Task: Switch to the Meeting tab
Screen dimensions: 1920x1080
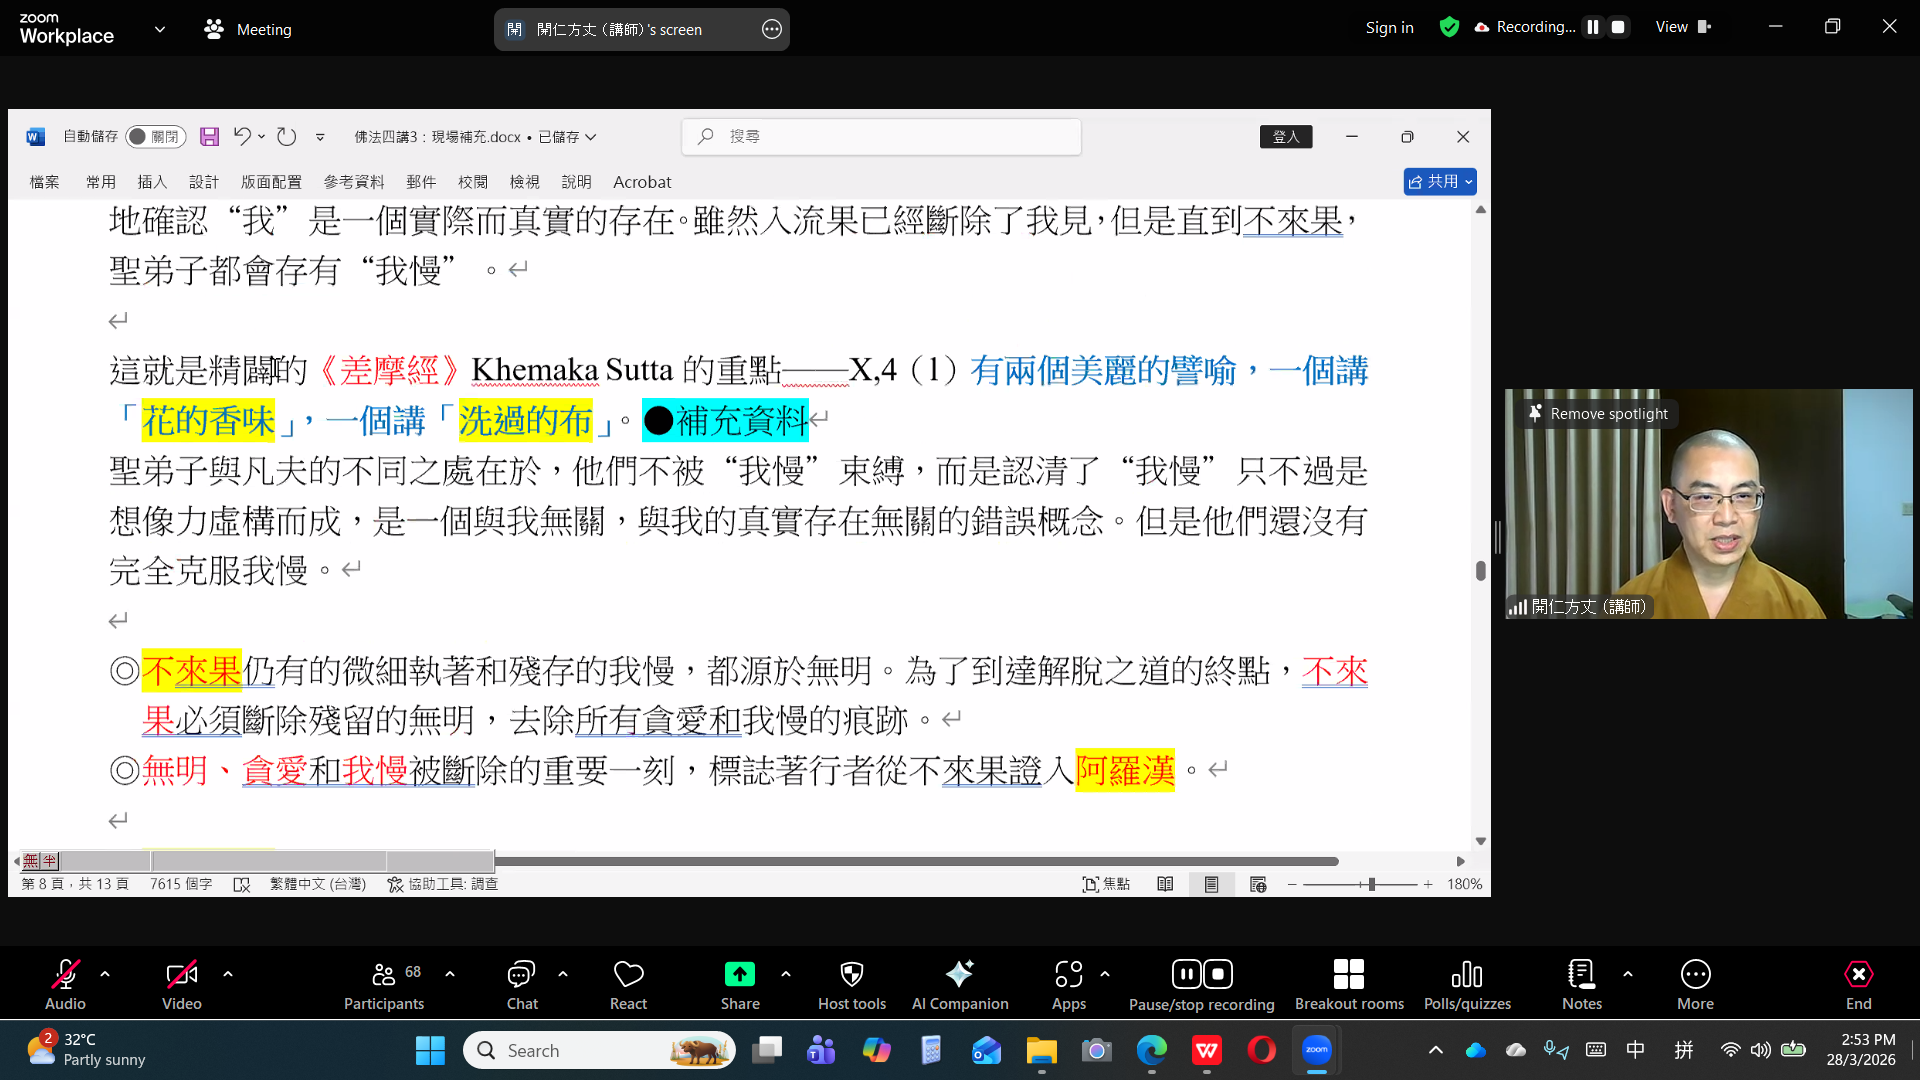Action: click(x=248, y=29)
